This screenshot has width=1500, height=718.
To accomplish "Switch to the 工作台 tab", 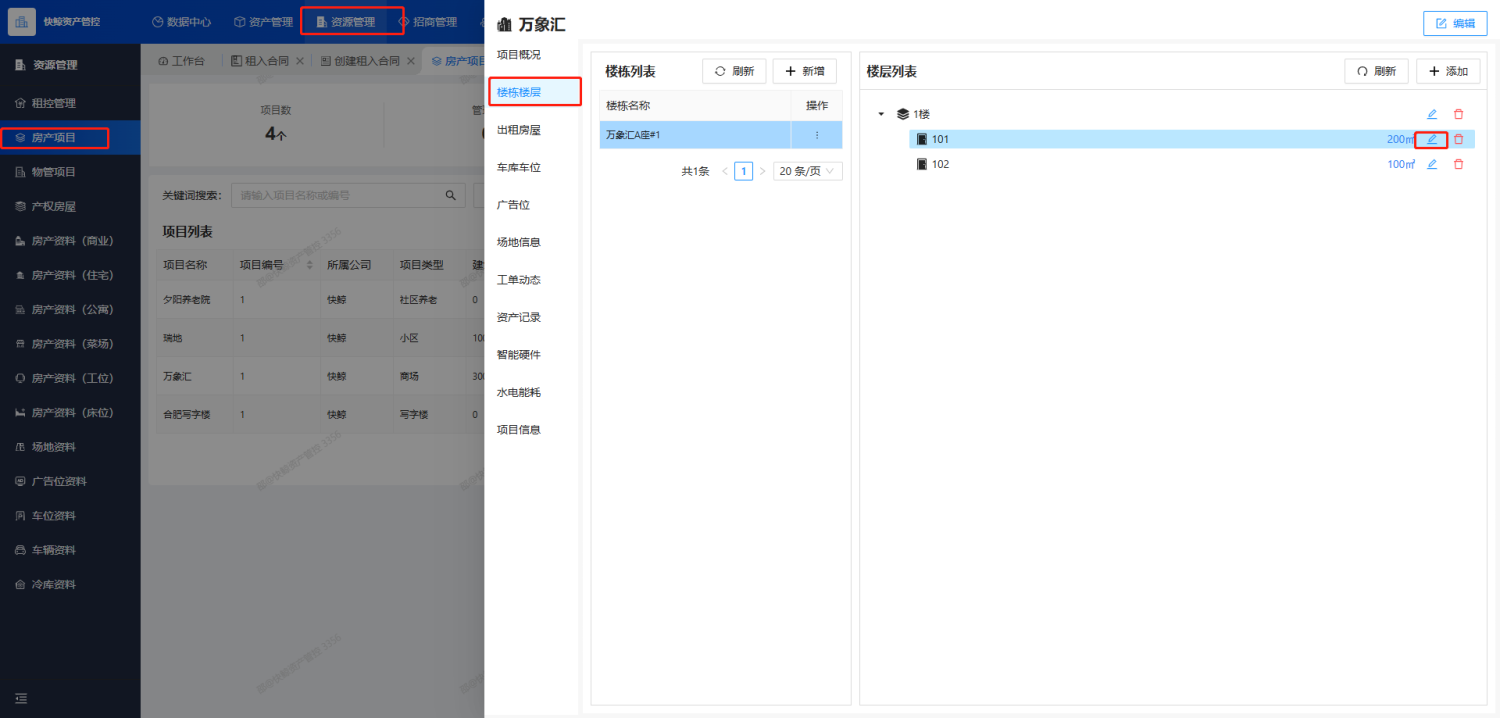I will [x=182, y=61].
